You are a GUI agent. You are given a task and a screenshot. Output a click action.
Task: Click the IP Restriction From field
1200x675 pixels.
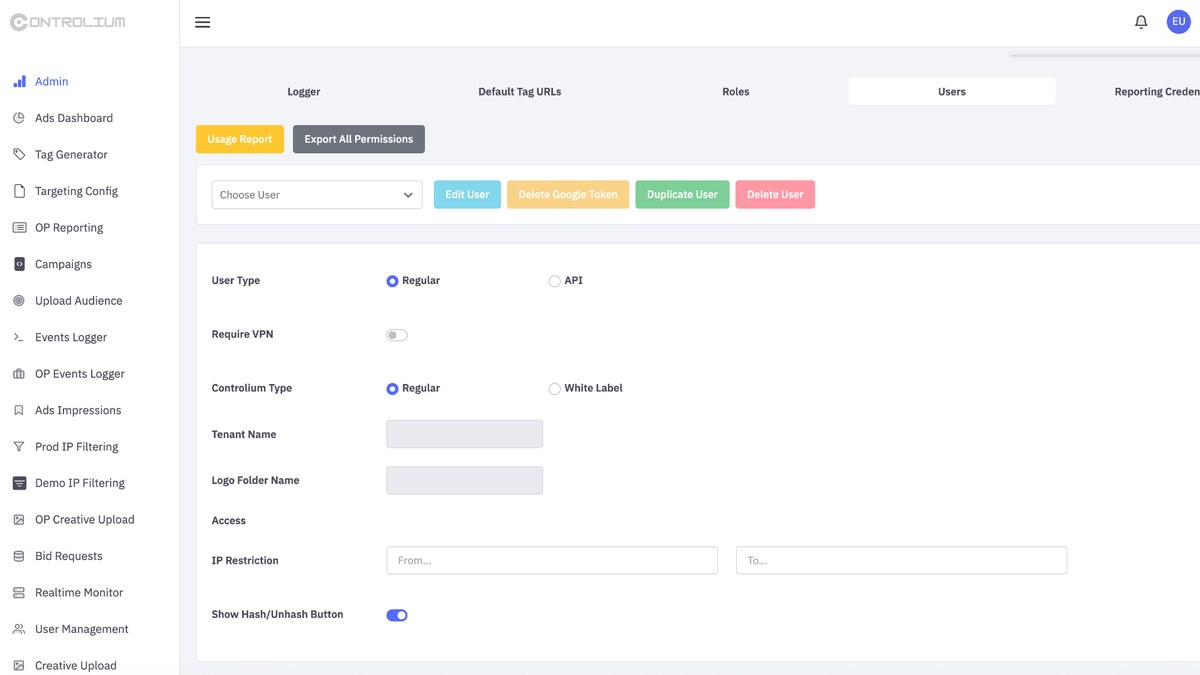tap(552, 560)
